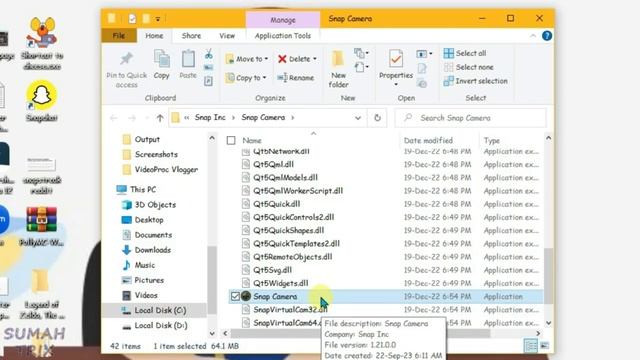Click the Copy icon in Clipboard group
This screenshot has height=360, width=640.
162,60
